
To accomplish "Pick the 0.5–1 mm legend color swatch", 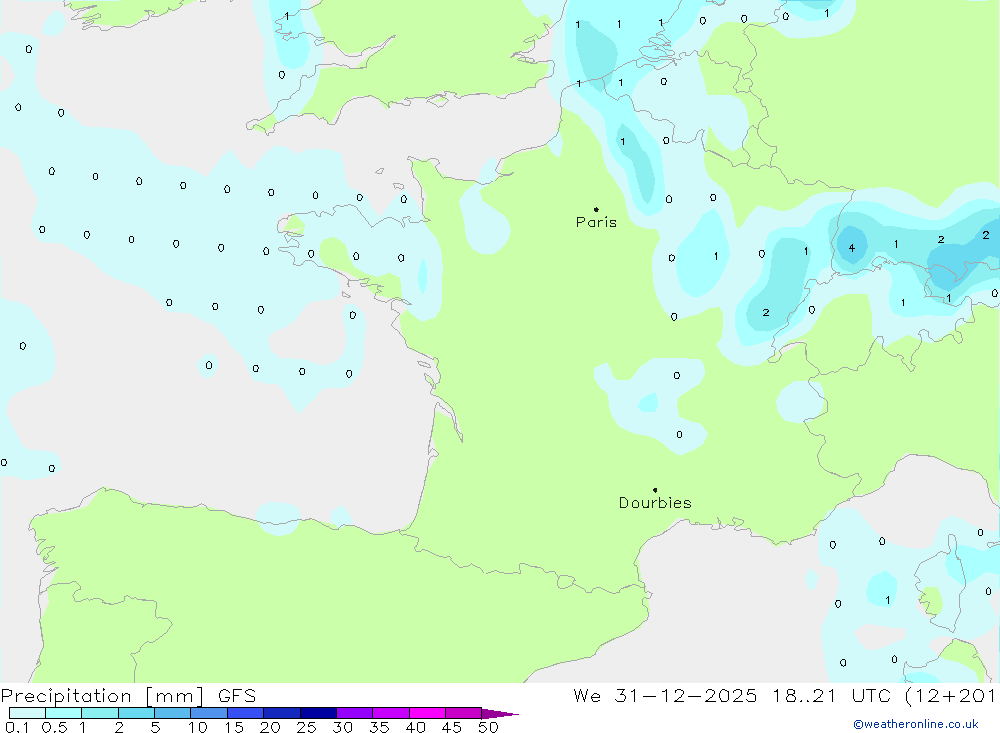I will [64, 713].
